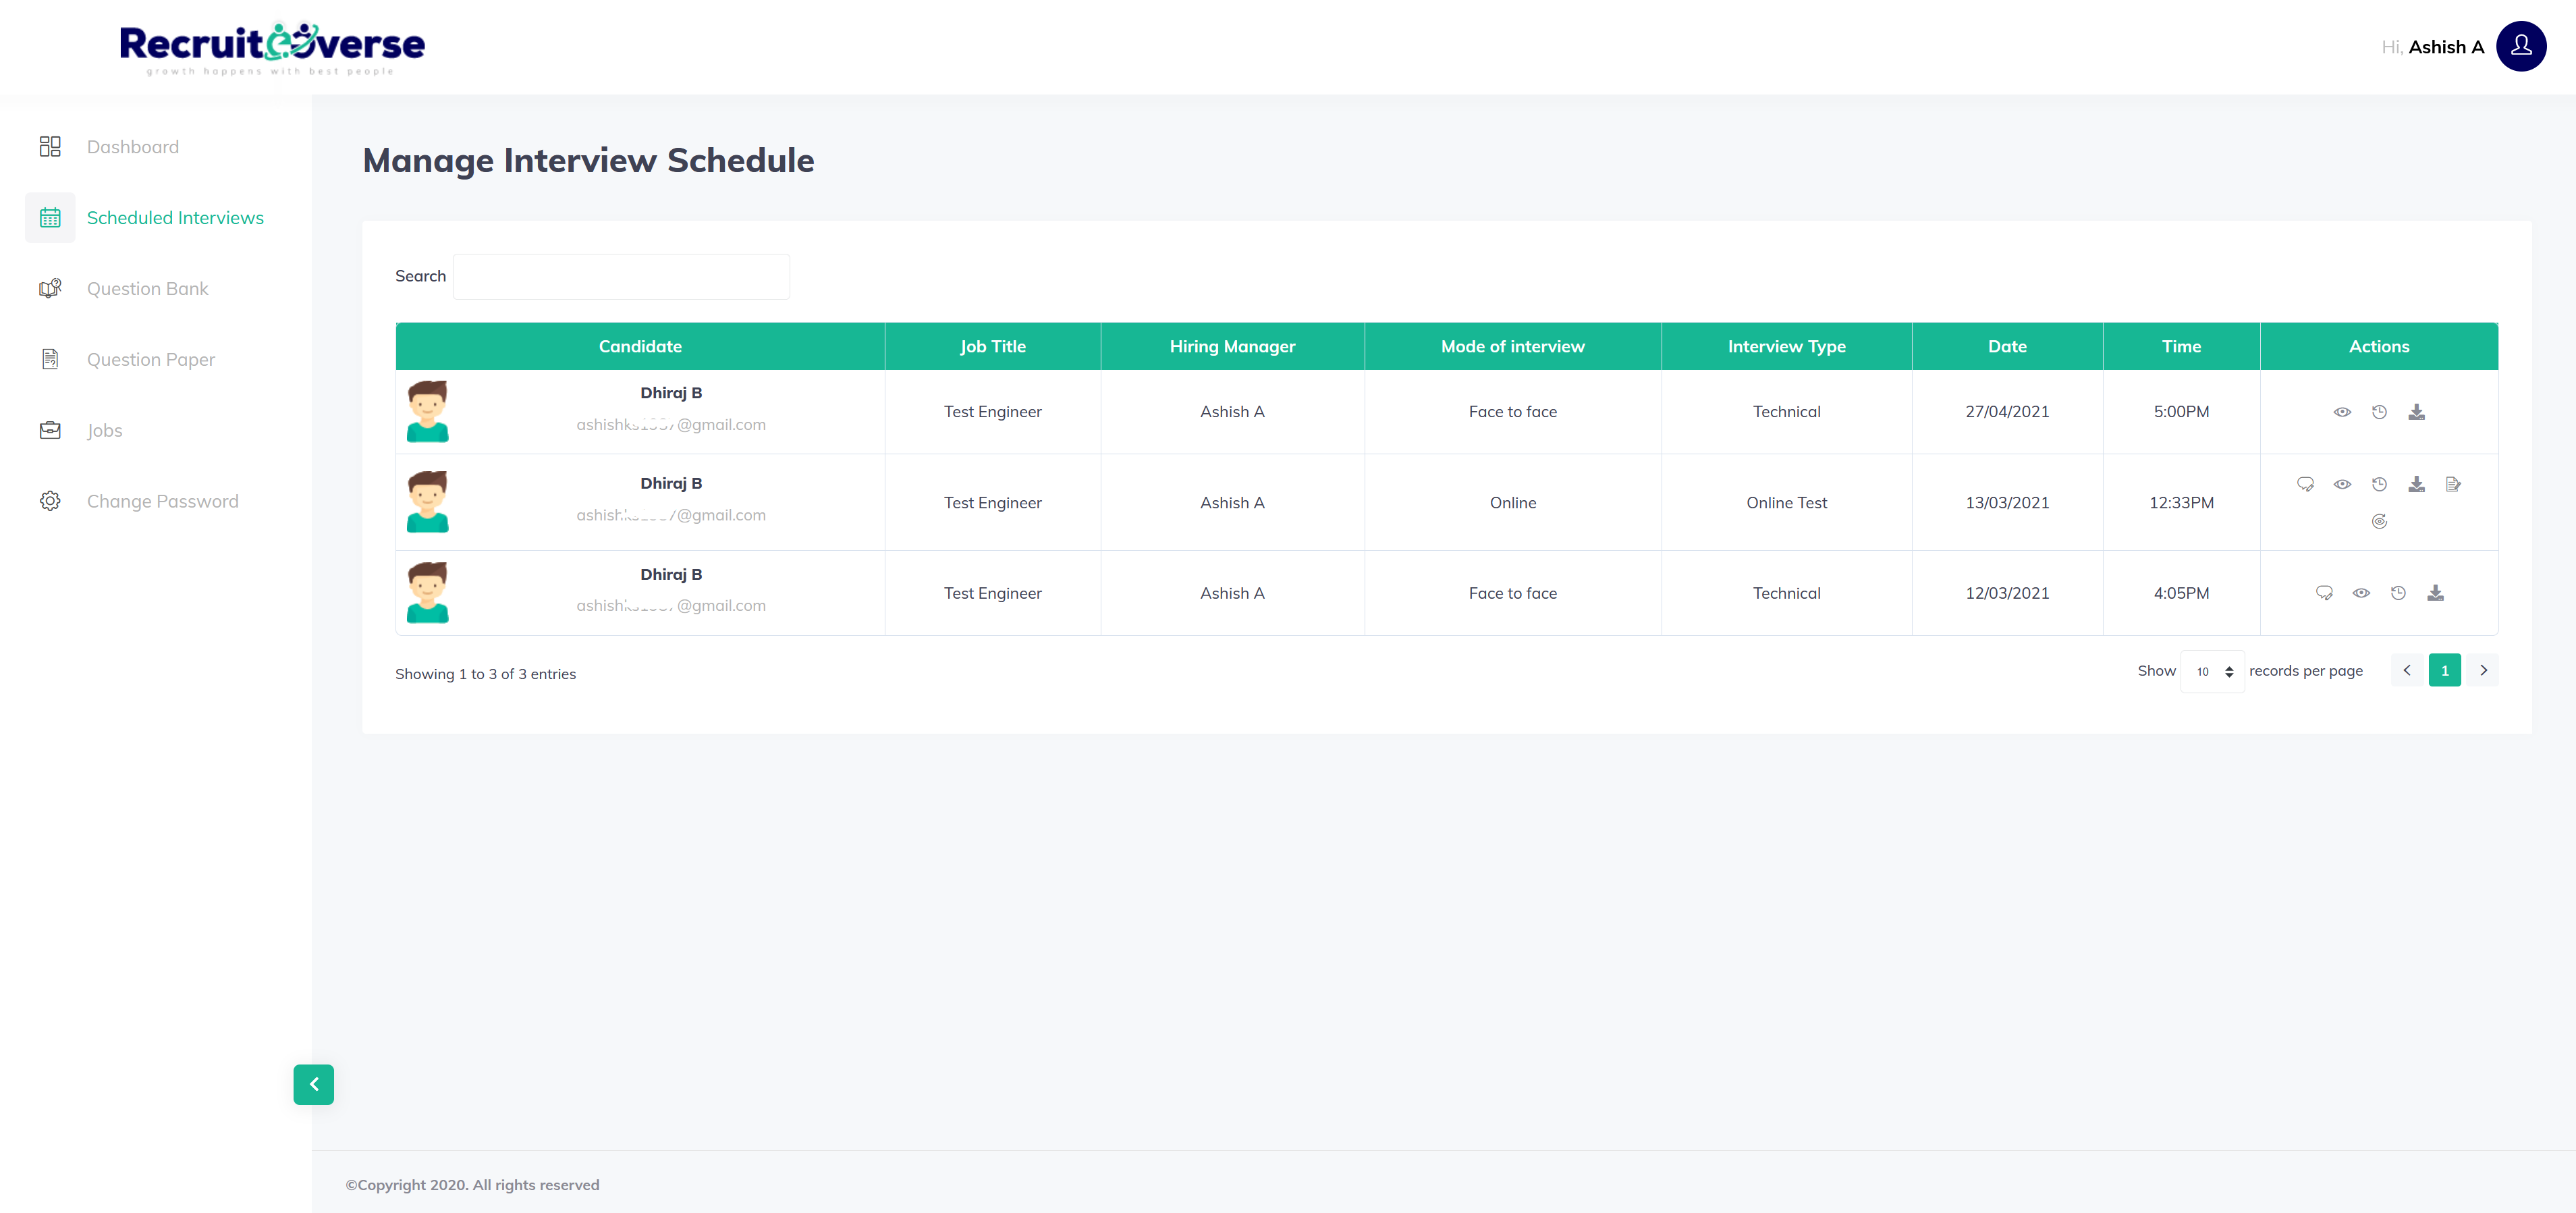This screenshot has height=1213, width=2576.
Task: Click the view eye icon in the Online Test row
Action: (2342, 484)
